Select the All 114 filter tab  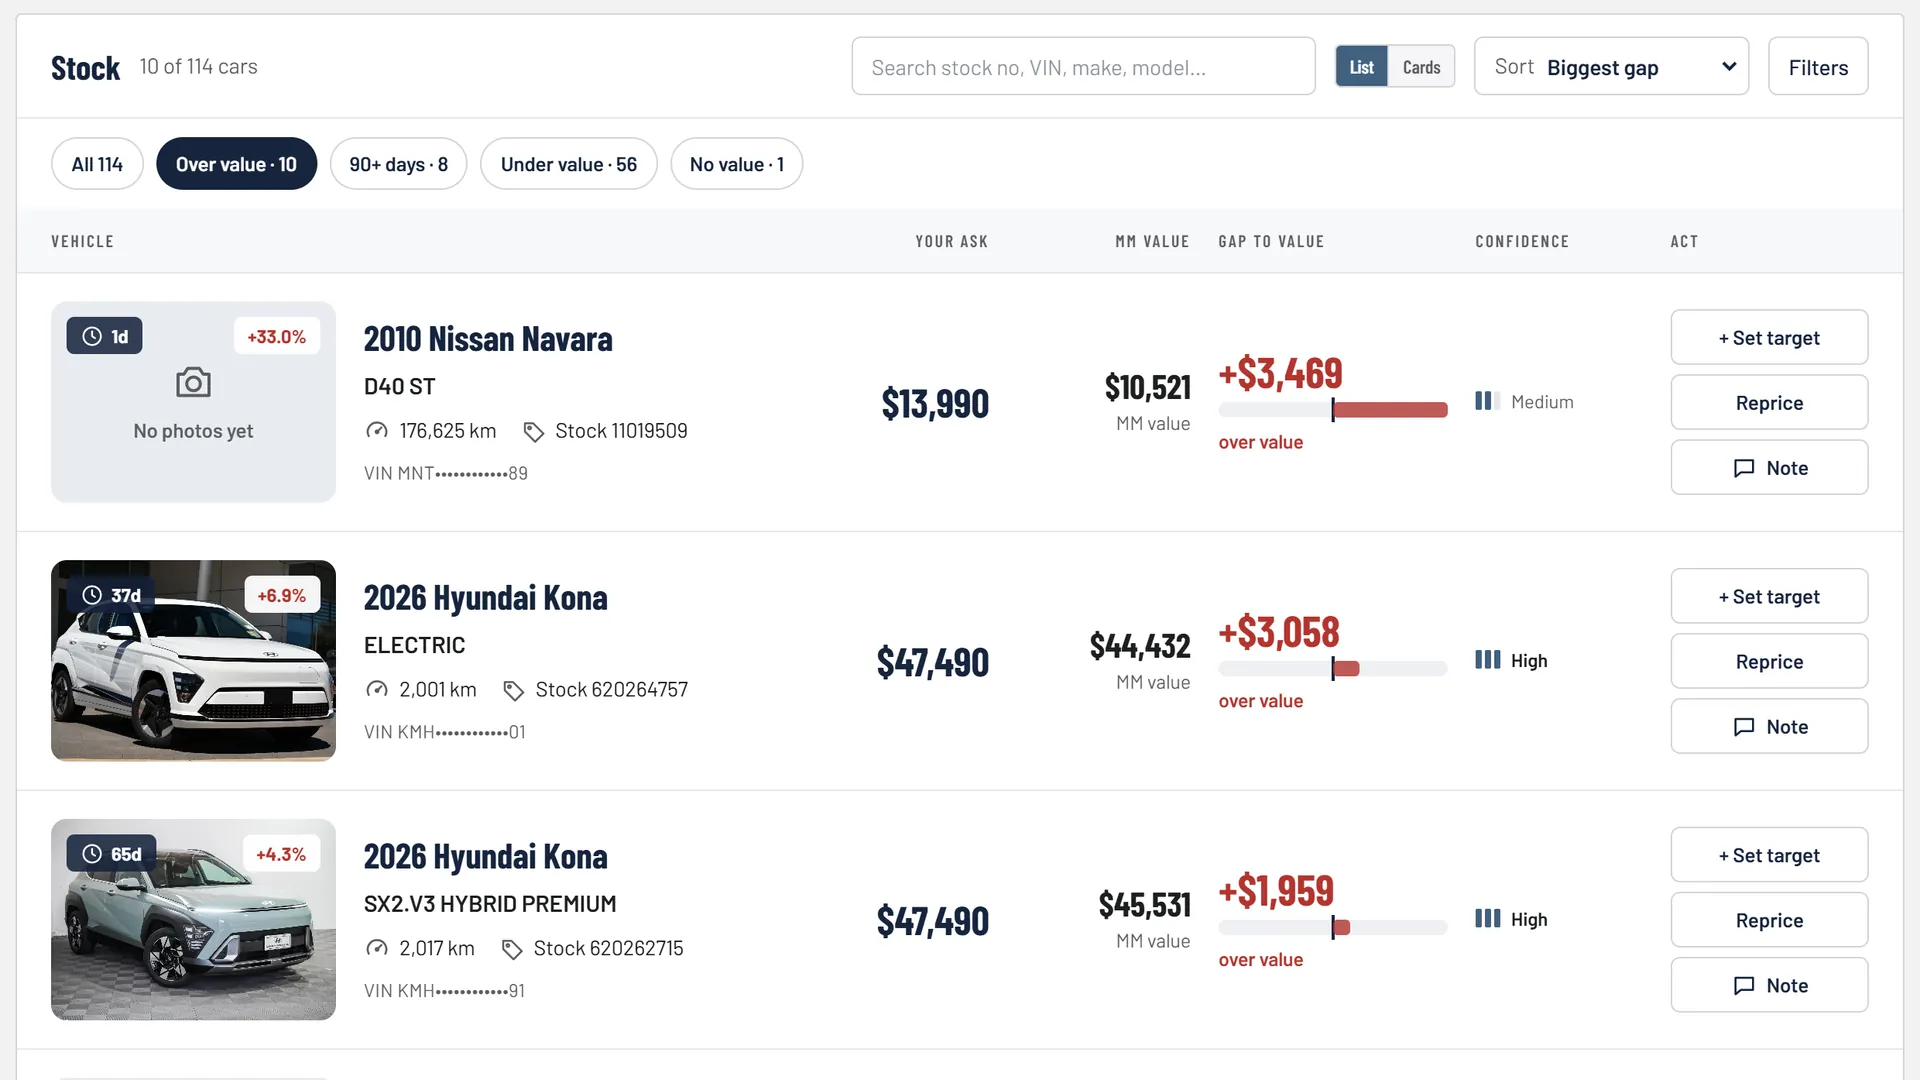97,164
